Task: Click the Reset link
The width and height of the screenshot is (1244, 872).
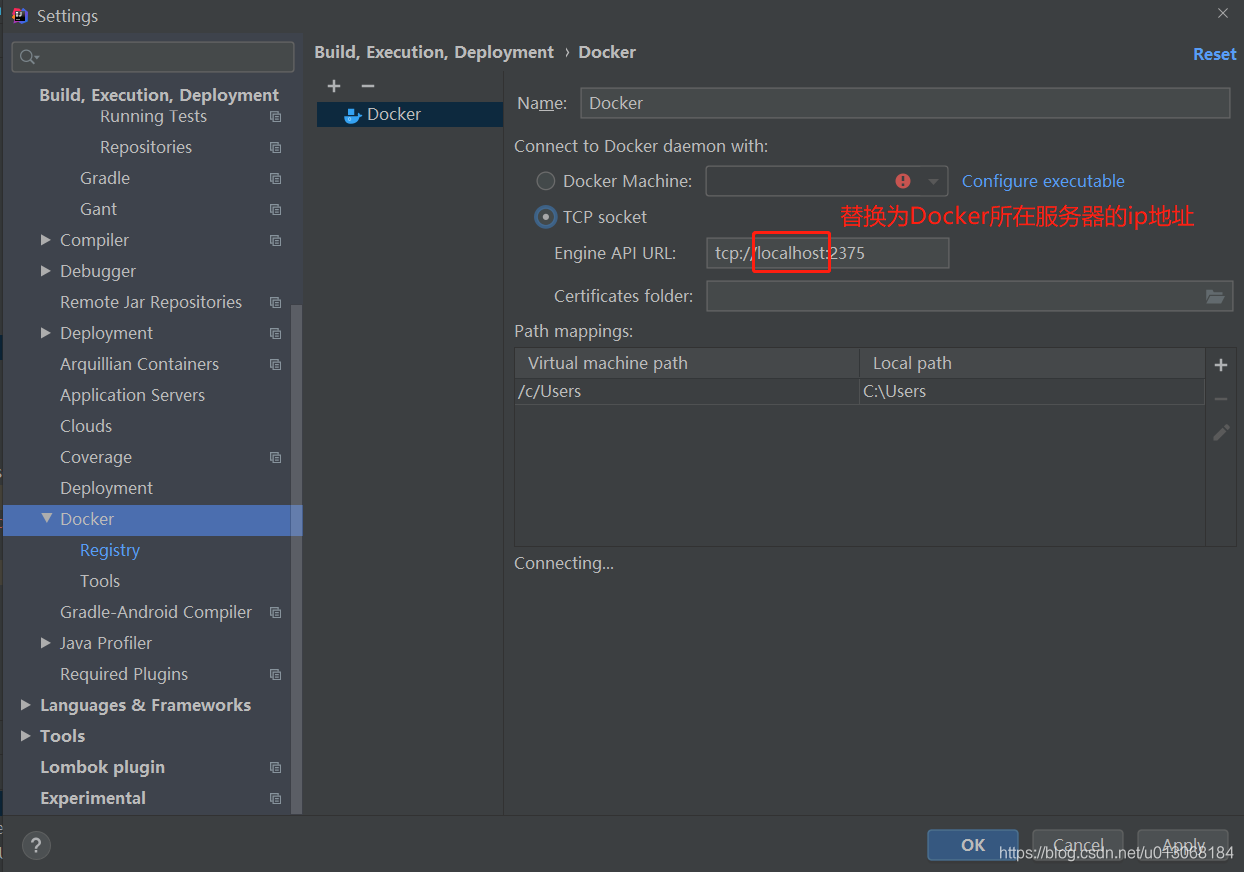Action: [x=1215, y=54]
